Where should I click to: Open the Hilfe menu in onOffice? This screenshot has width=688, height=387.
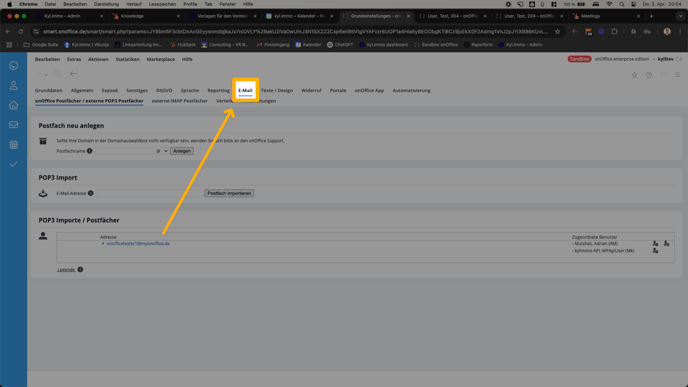pos(187,59)
